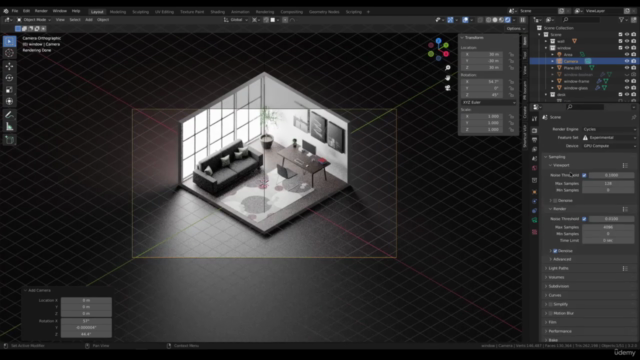
Task: Open the Tool properties tab icon
Action: tap(535, 119)
